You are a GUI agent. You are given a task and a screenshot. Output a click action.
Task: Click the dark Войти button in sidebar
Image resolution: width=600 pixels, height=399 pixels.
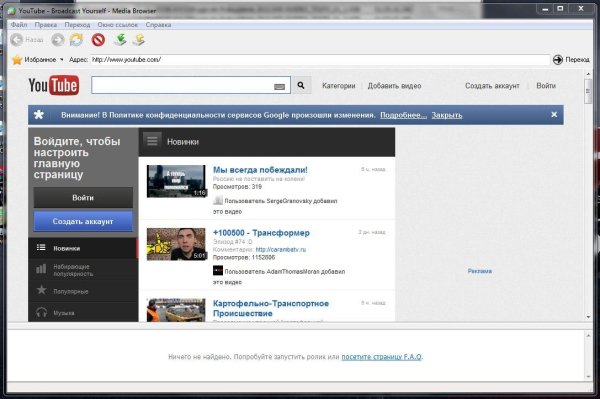point(83,197)
